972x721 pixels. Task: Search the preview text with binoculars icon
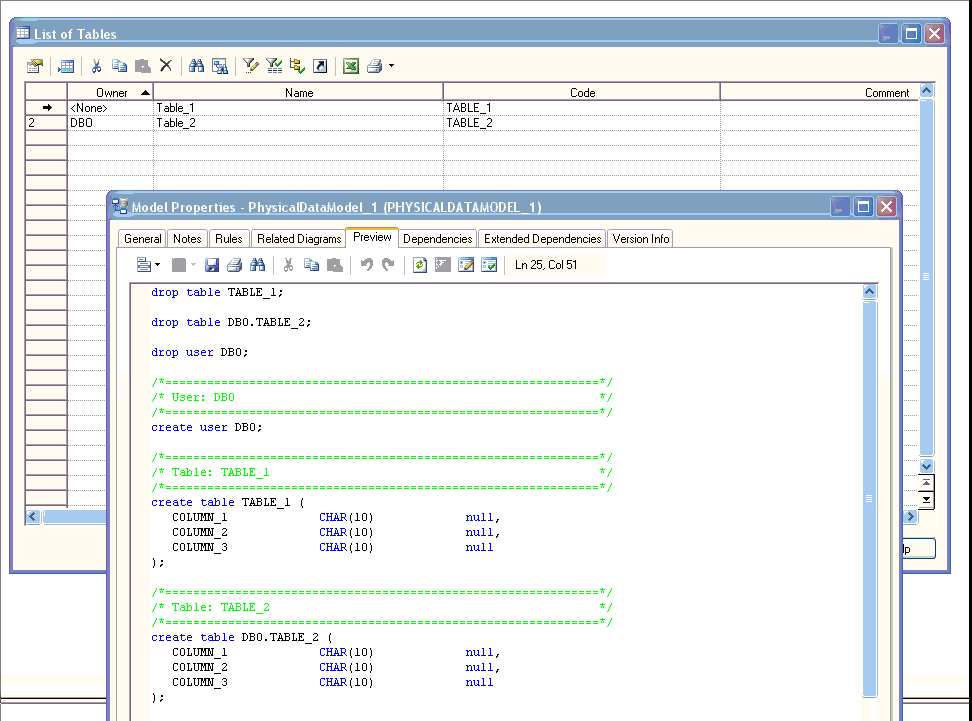click(259, 264)
